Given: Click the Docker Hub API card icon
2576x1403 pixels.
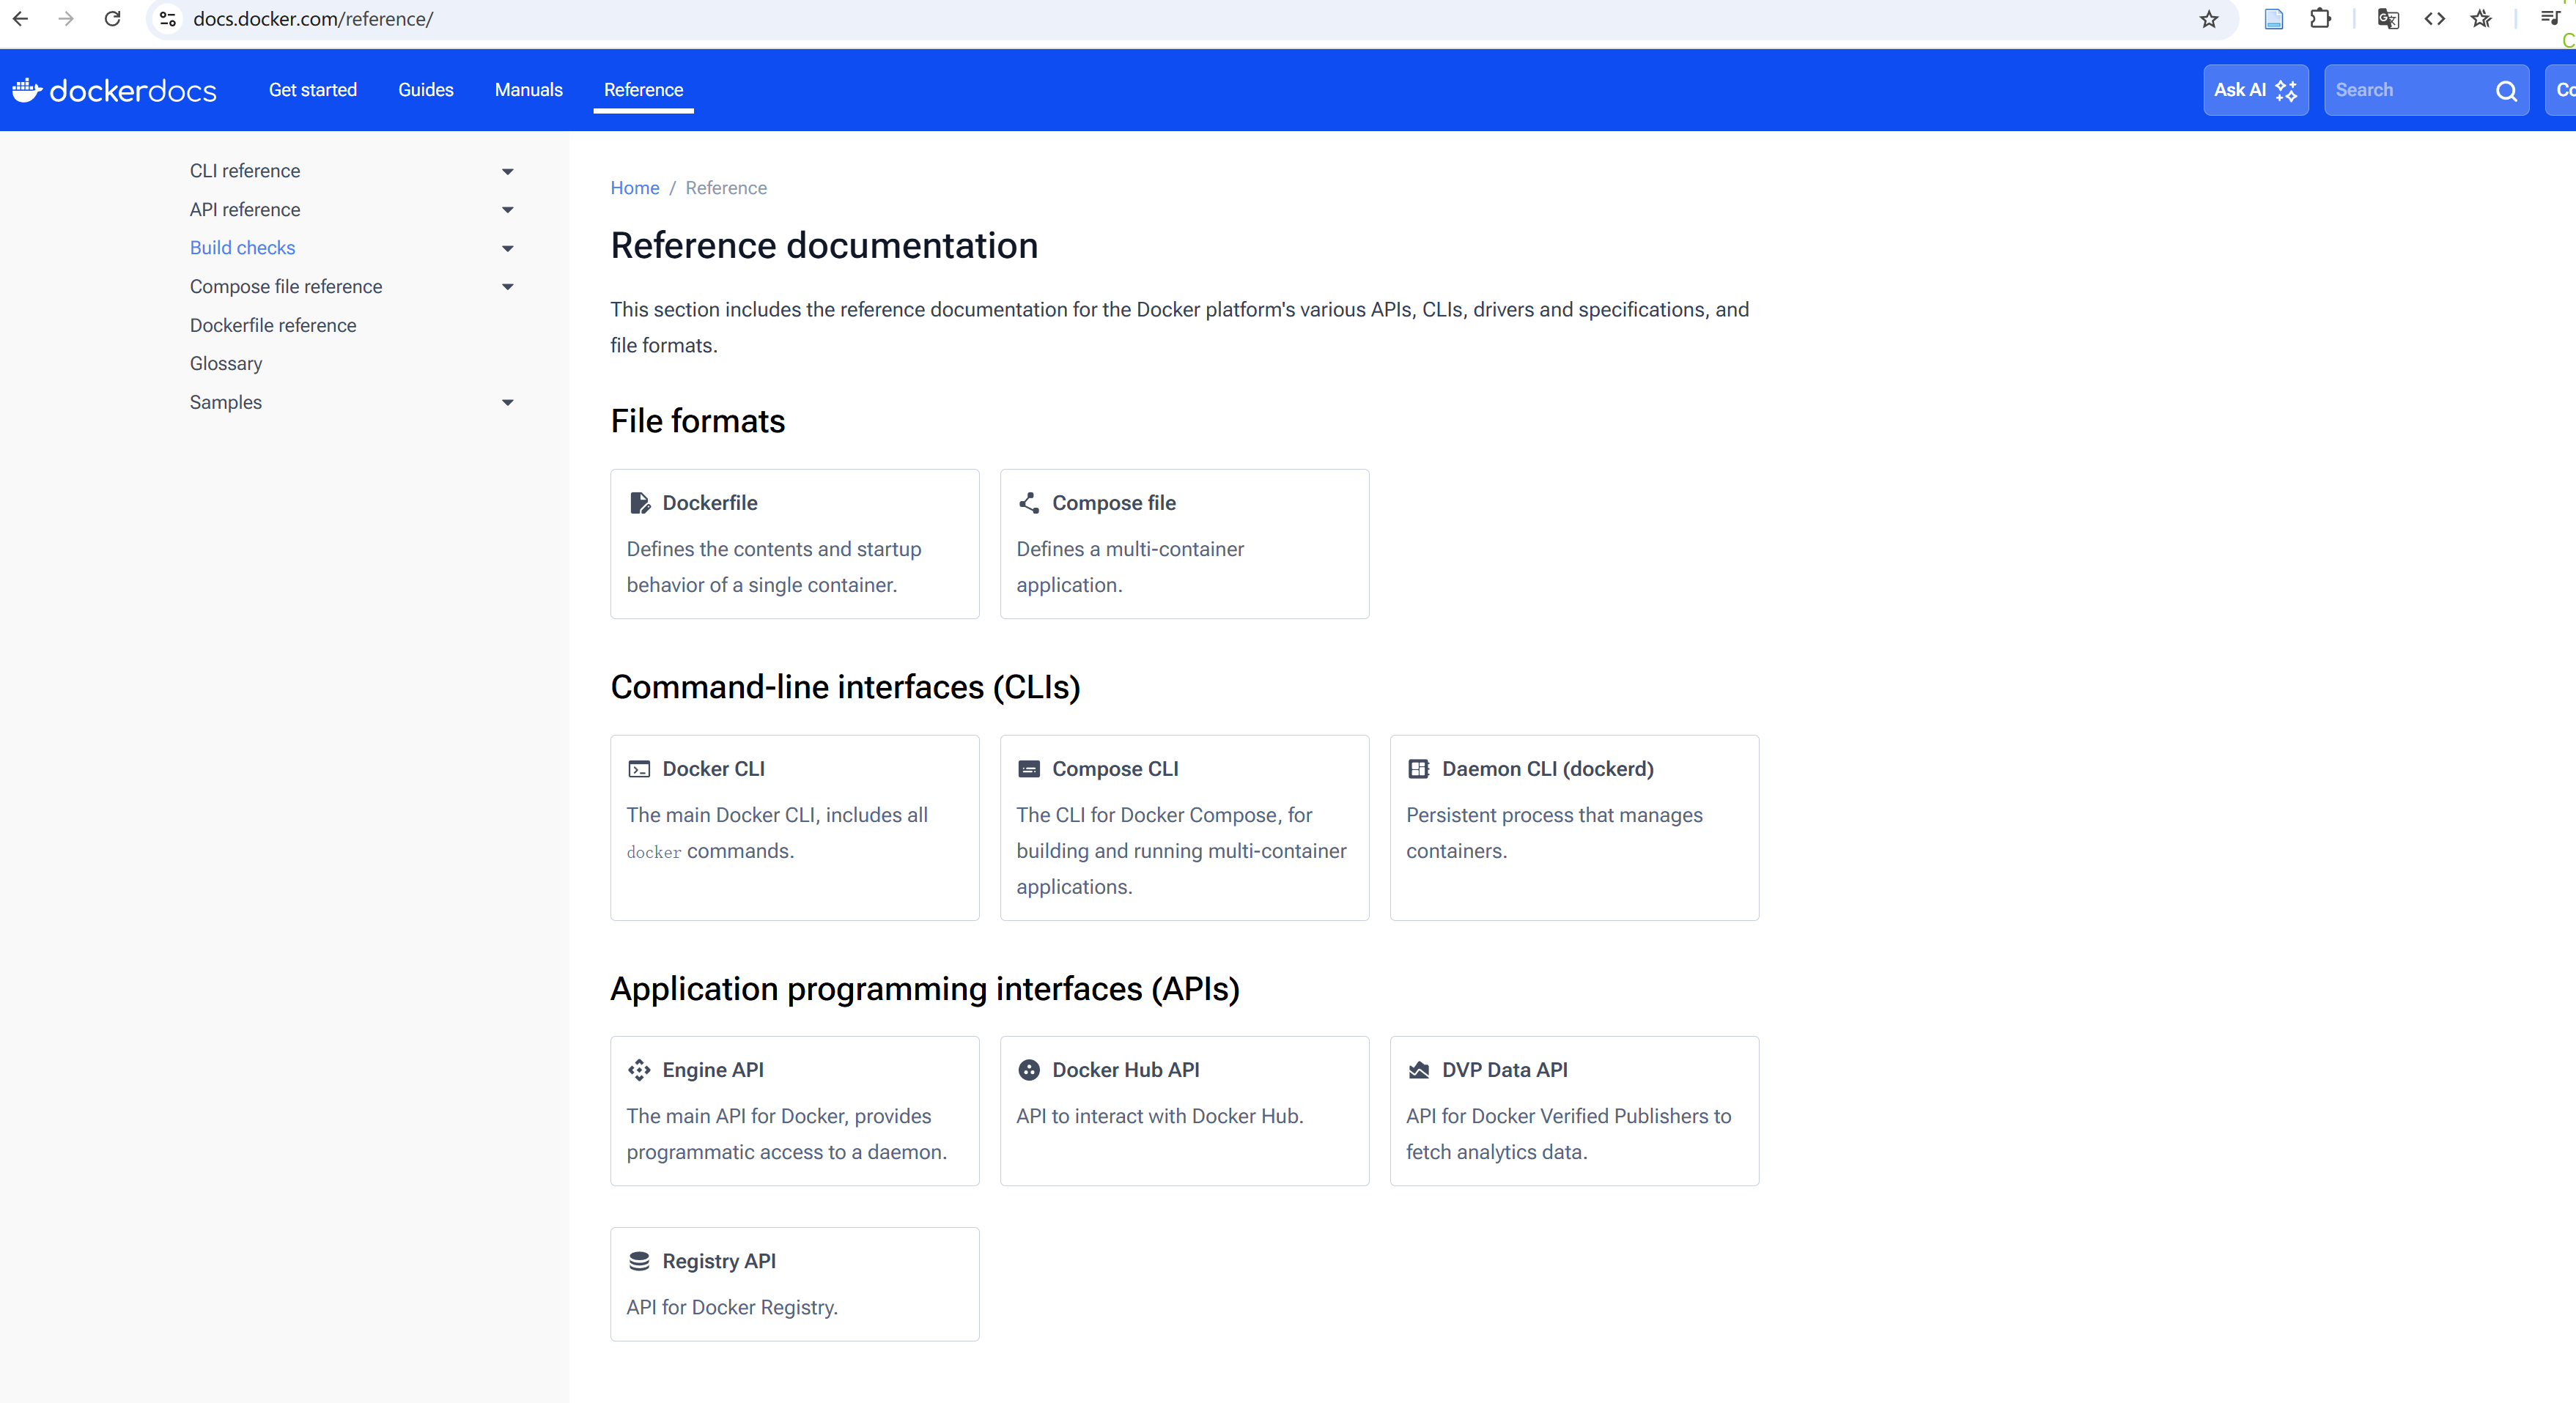Looking at the screenshot, I should pyautogui.click(x=1029, y=1070).
